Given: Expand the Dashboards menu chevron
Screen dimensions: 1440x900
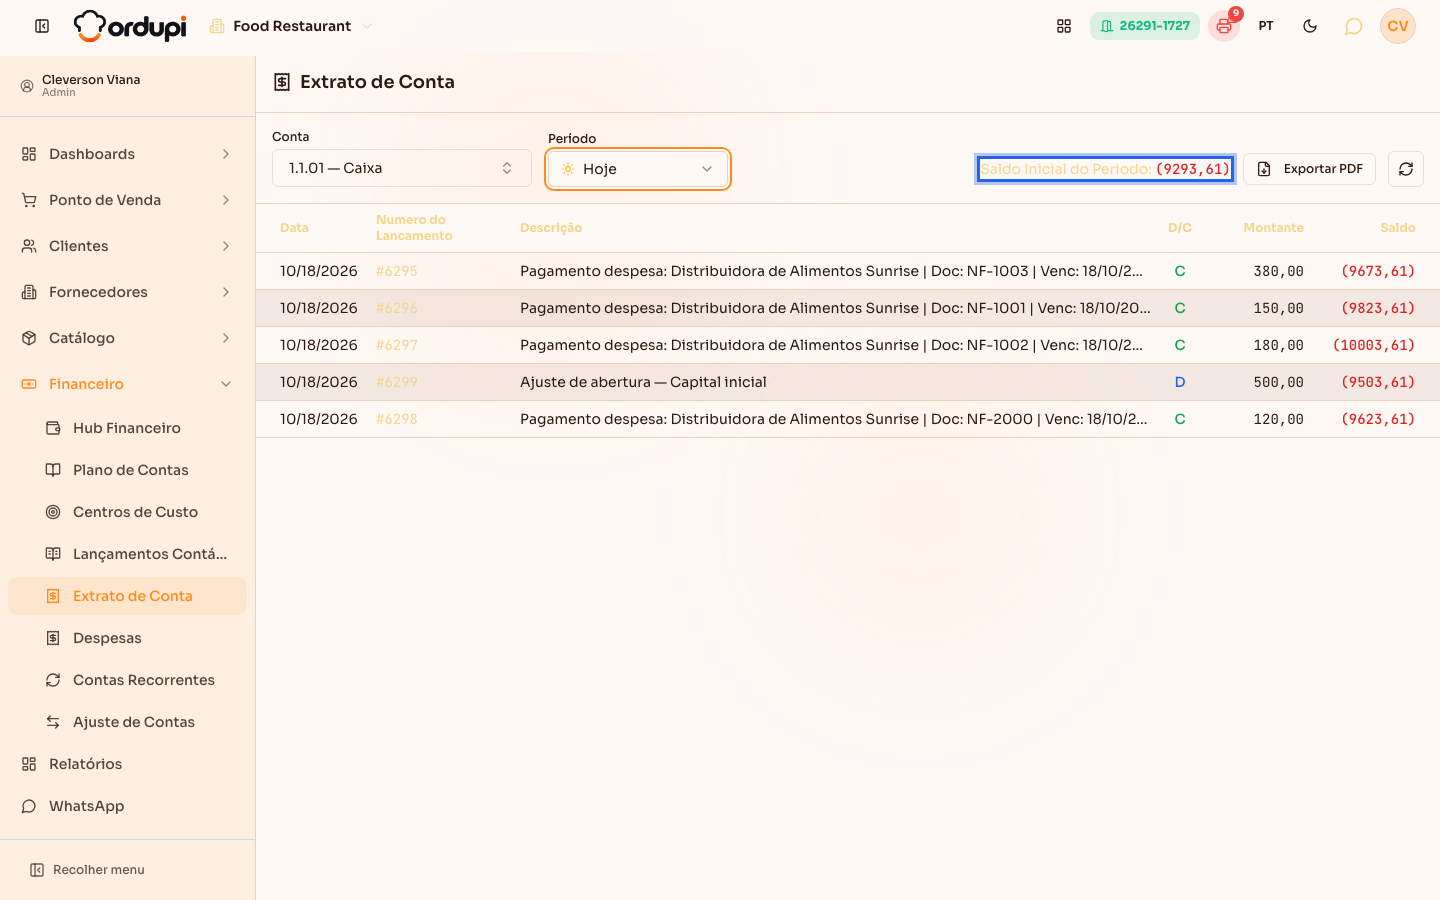Looking at the screenshot, I should 226,154.
